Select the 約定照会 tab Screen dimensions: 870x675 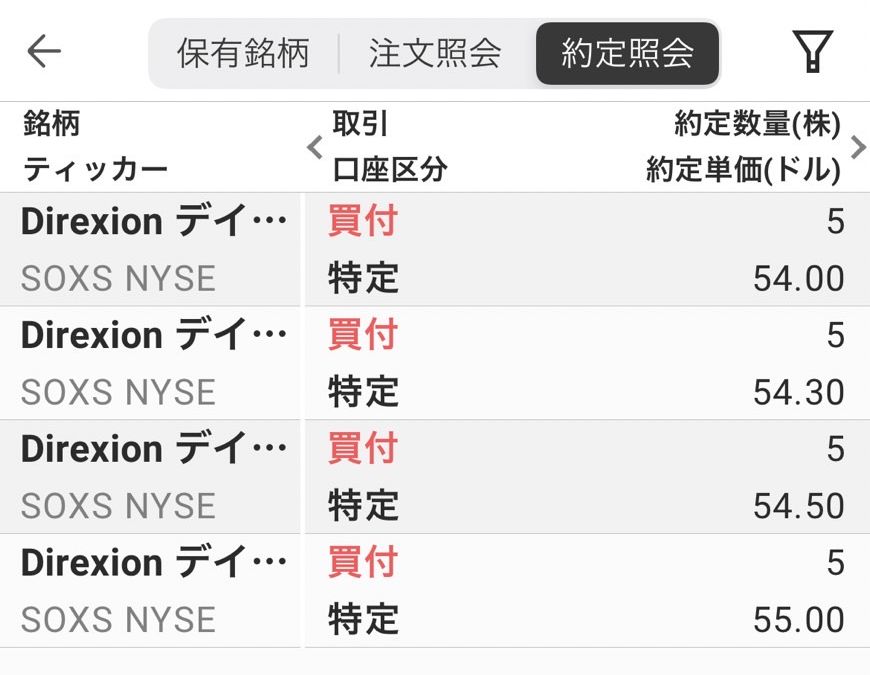[627, 53]
